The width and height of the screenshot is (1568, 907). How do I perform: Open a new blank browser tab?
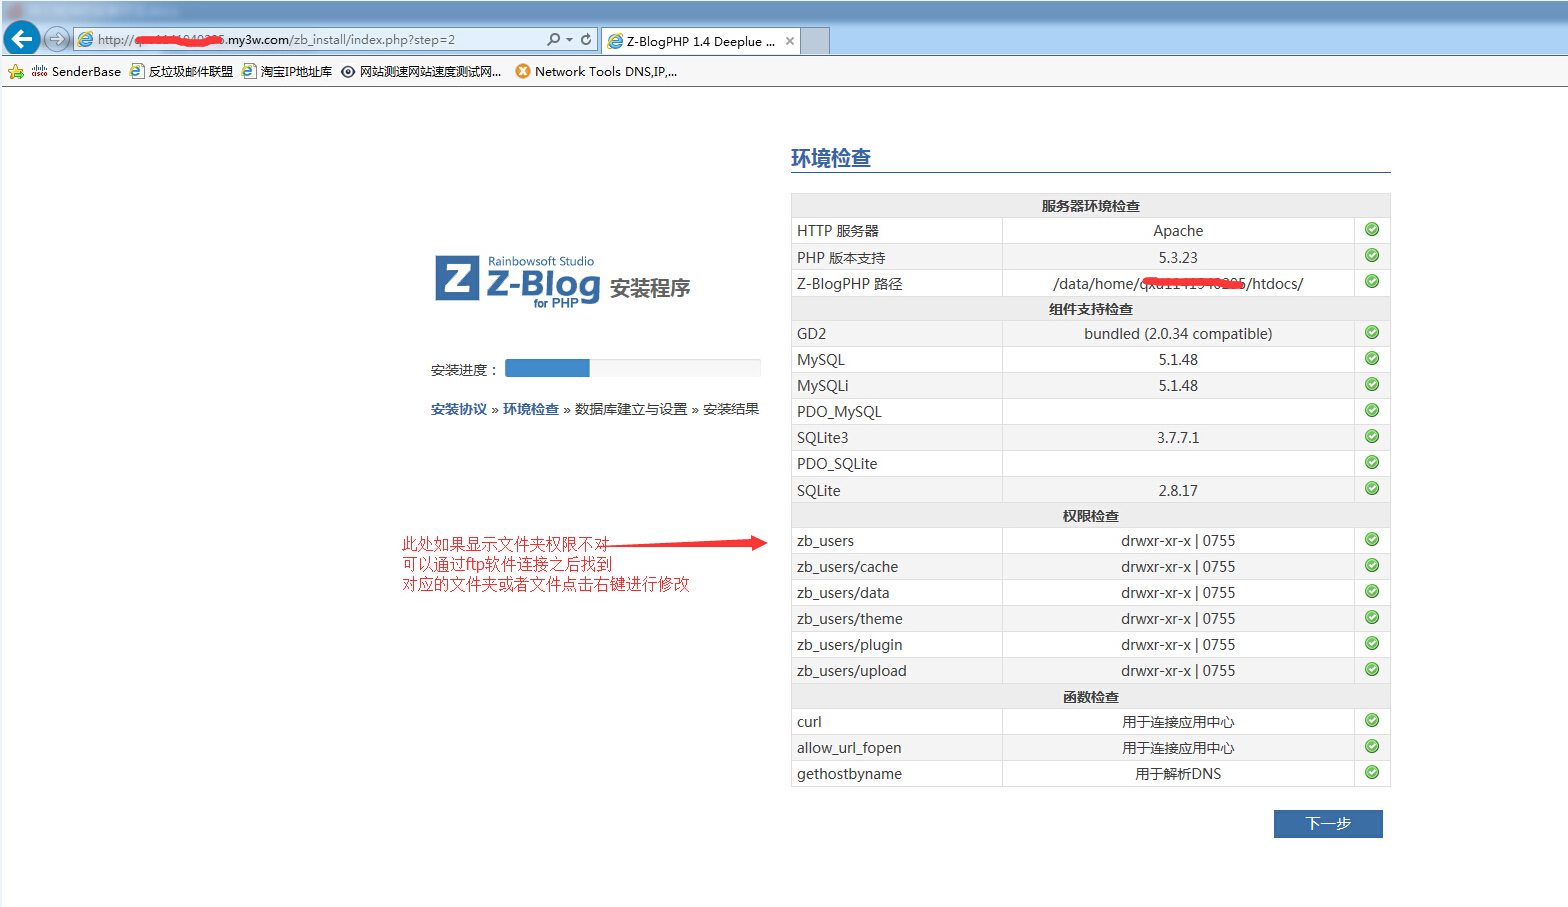point(816,41)
